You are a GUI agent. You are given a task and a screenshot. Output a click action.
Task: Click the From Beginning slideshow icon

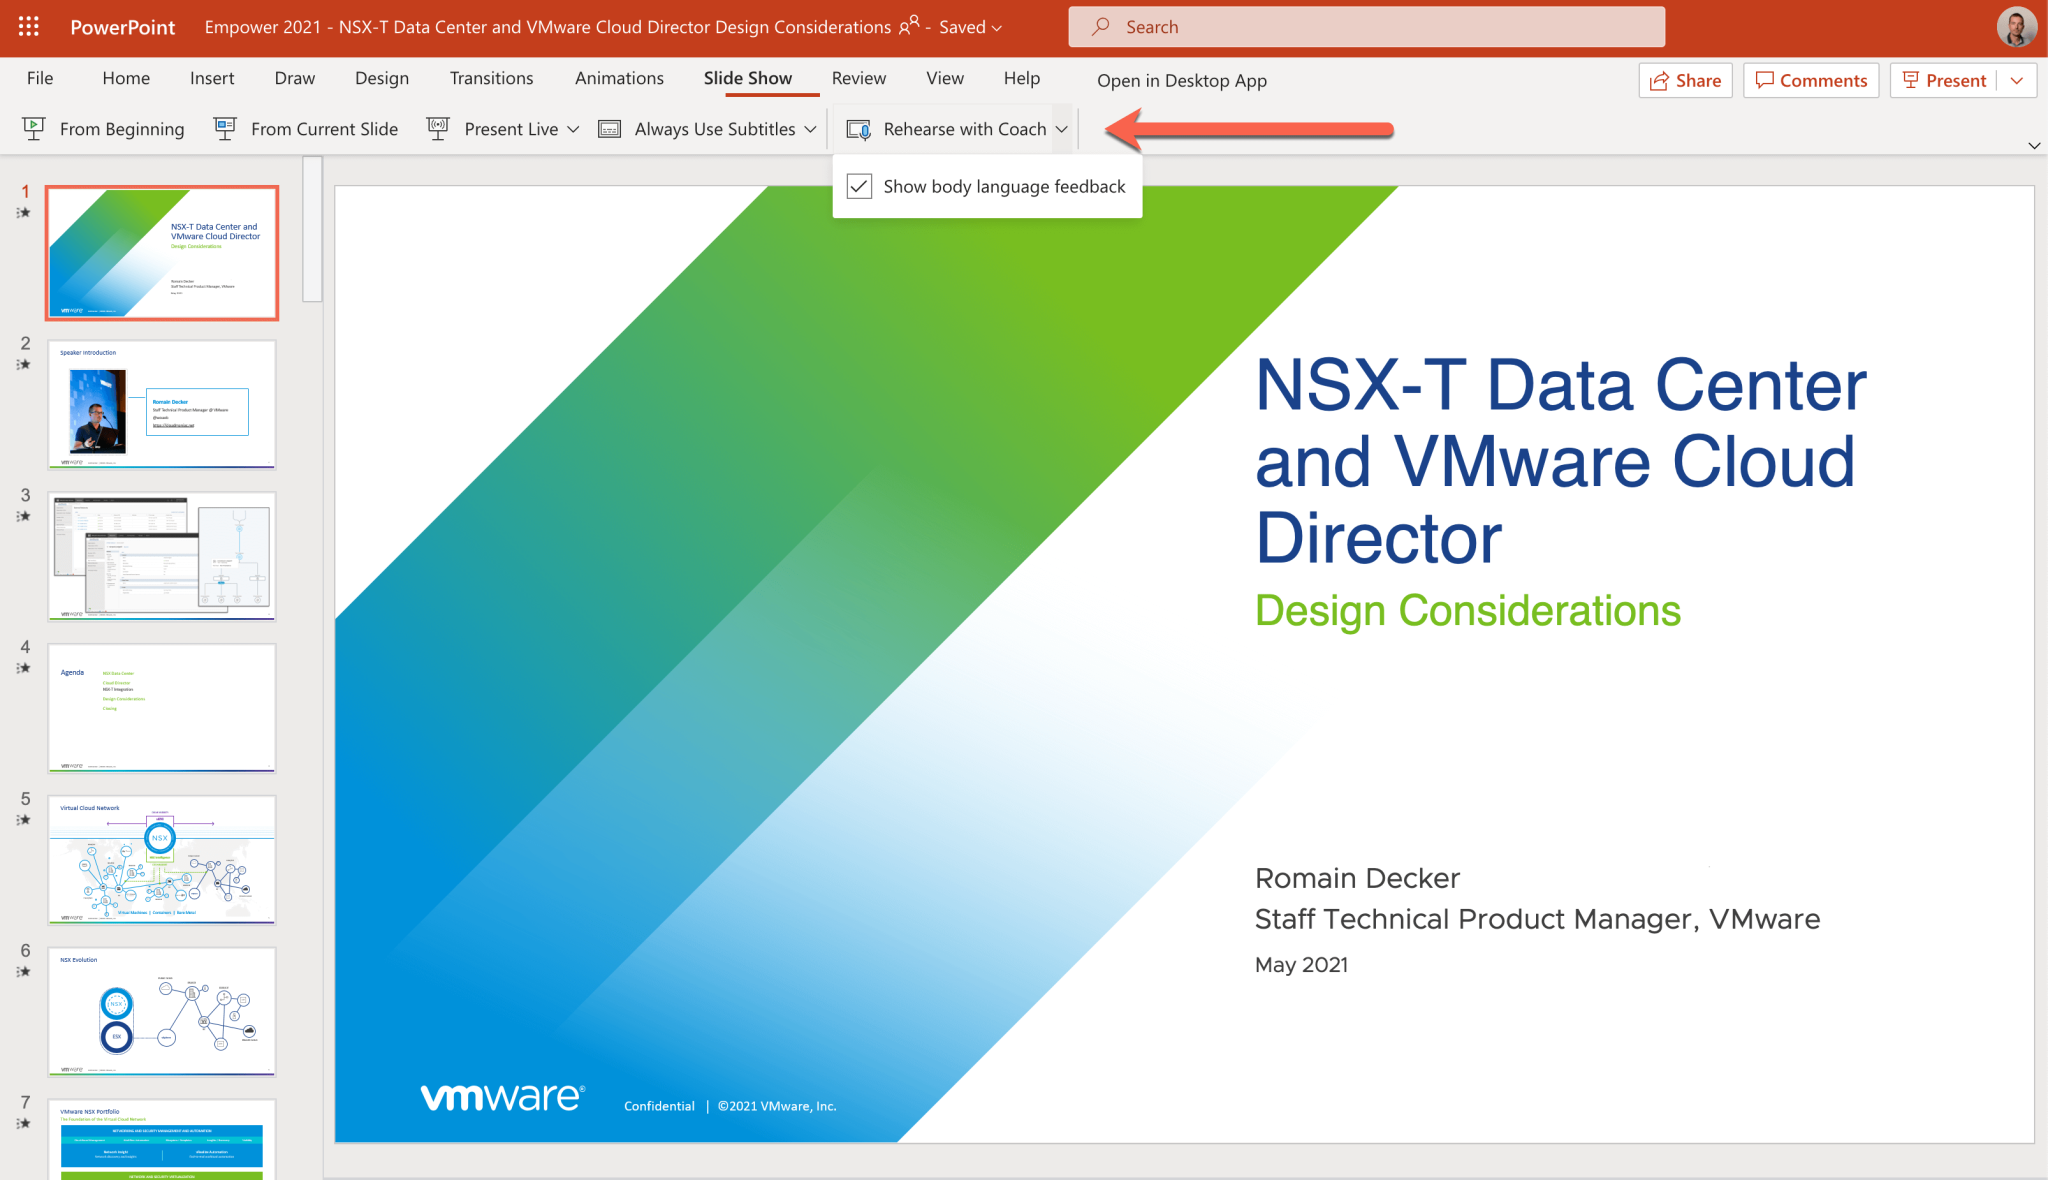coord(33,129)
